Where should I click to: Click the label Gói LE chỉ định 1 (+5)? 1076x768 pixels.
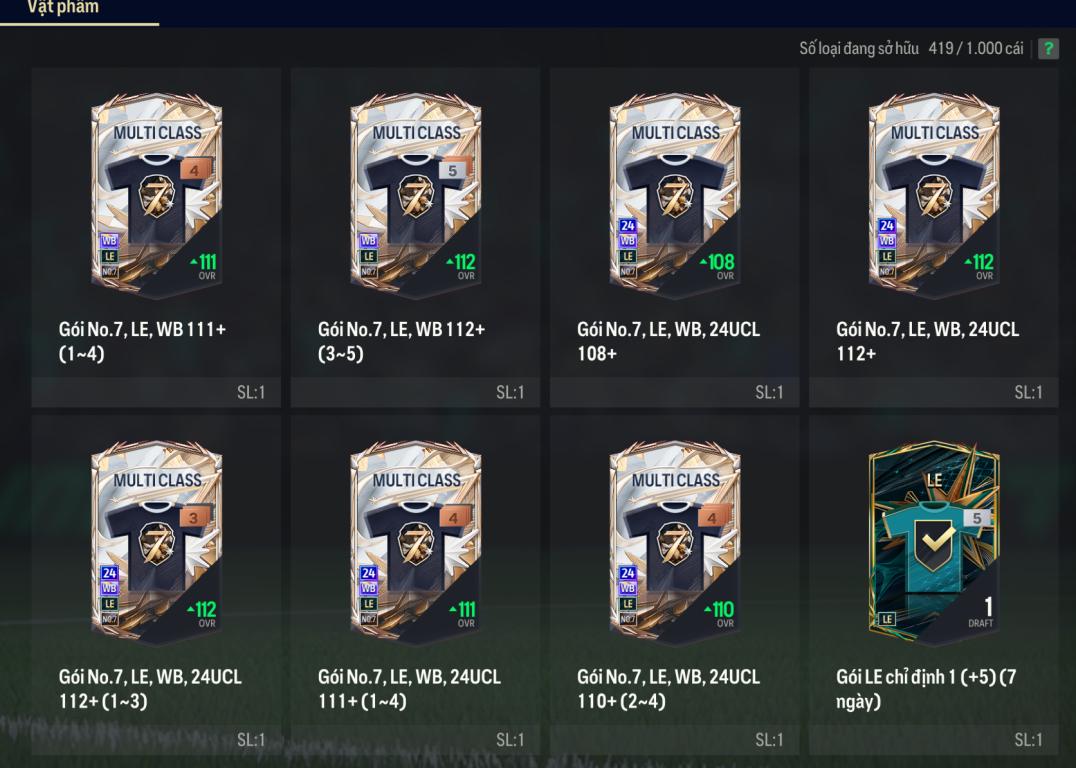point(915,677)
